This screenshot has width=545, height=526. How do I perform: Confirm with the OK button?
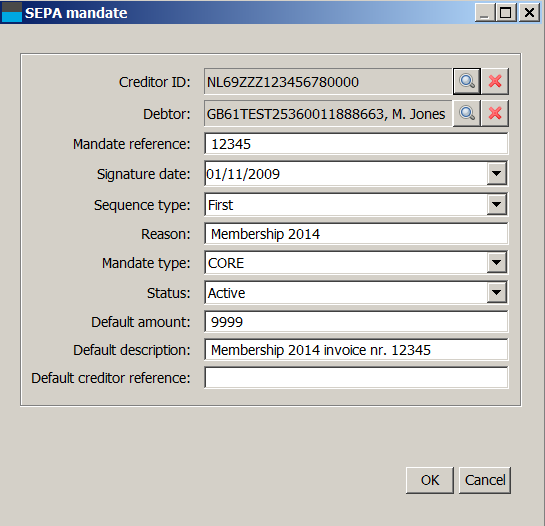(430, 480)
